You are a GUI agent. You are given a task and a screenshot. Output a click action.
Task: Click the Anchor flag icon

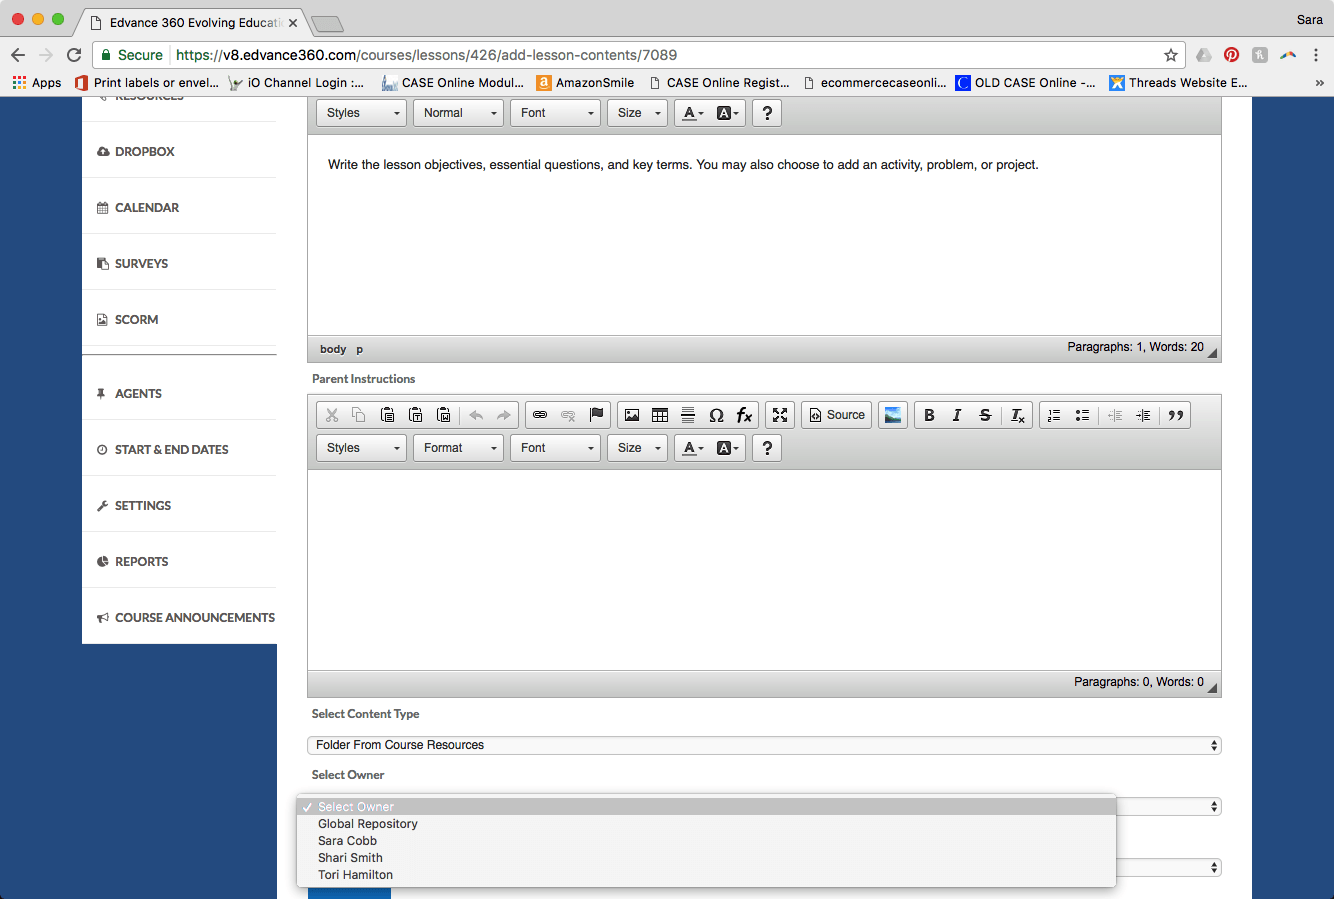point(597,415)
